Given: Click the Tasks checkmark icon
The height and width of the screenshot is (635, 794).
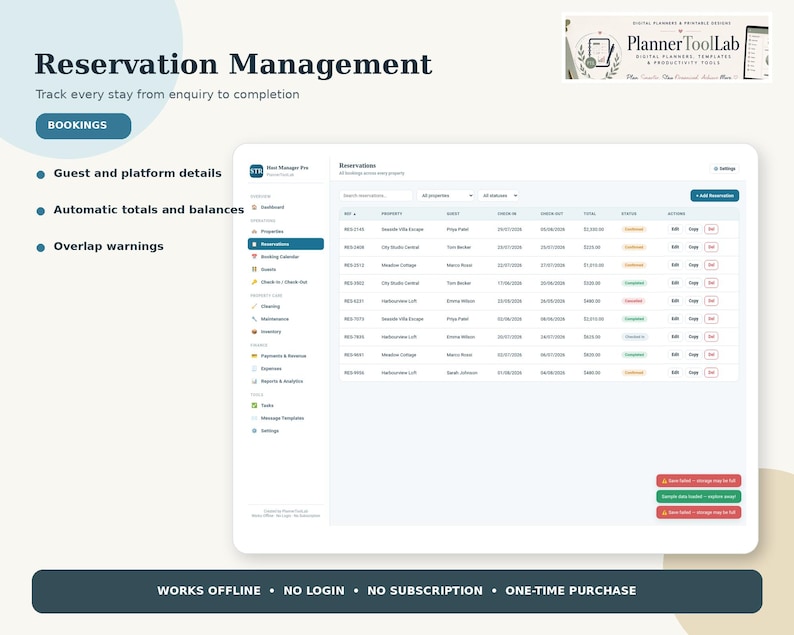Looking at the screenshot, I should (x=254, y=405).
